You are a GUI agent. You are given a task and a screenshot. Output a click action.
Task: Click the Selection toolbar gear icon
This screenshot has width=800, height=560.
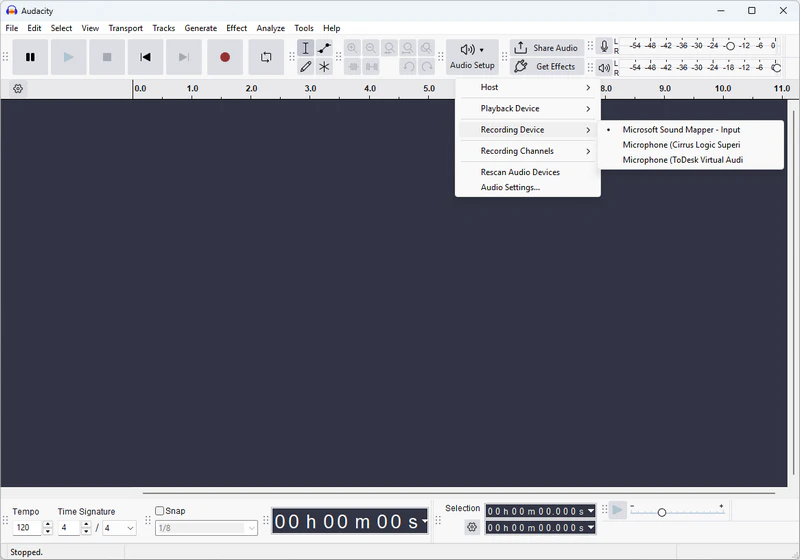[472, 527]
